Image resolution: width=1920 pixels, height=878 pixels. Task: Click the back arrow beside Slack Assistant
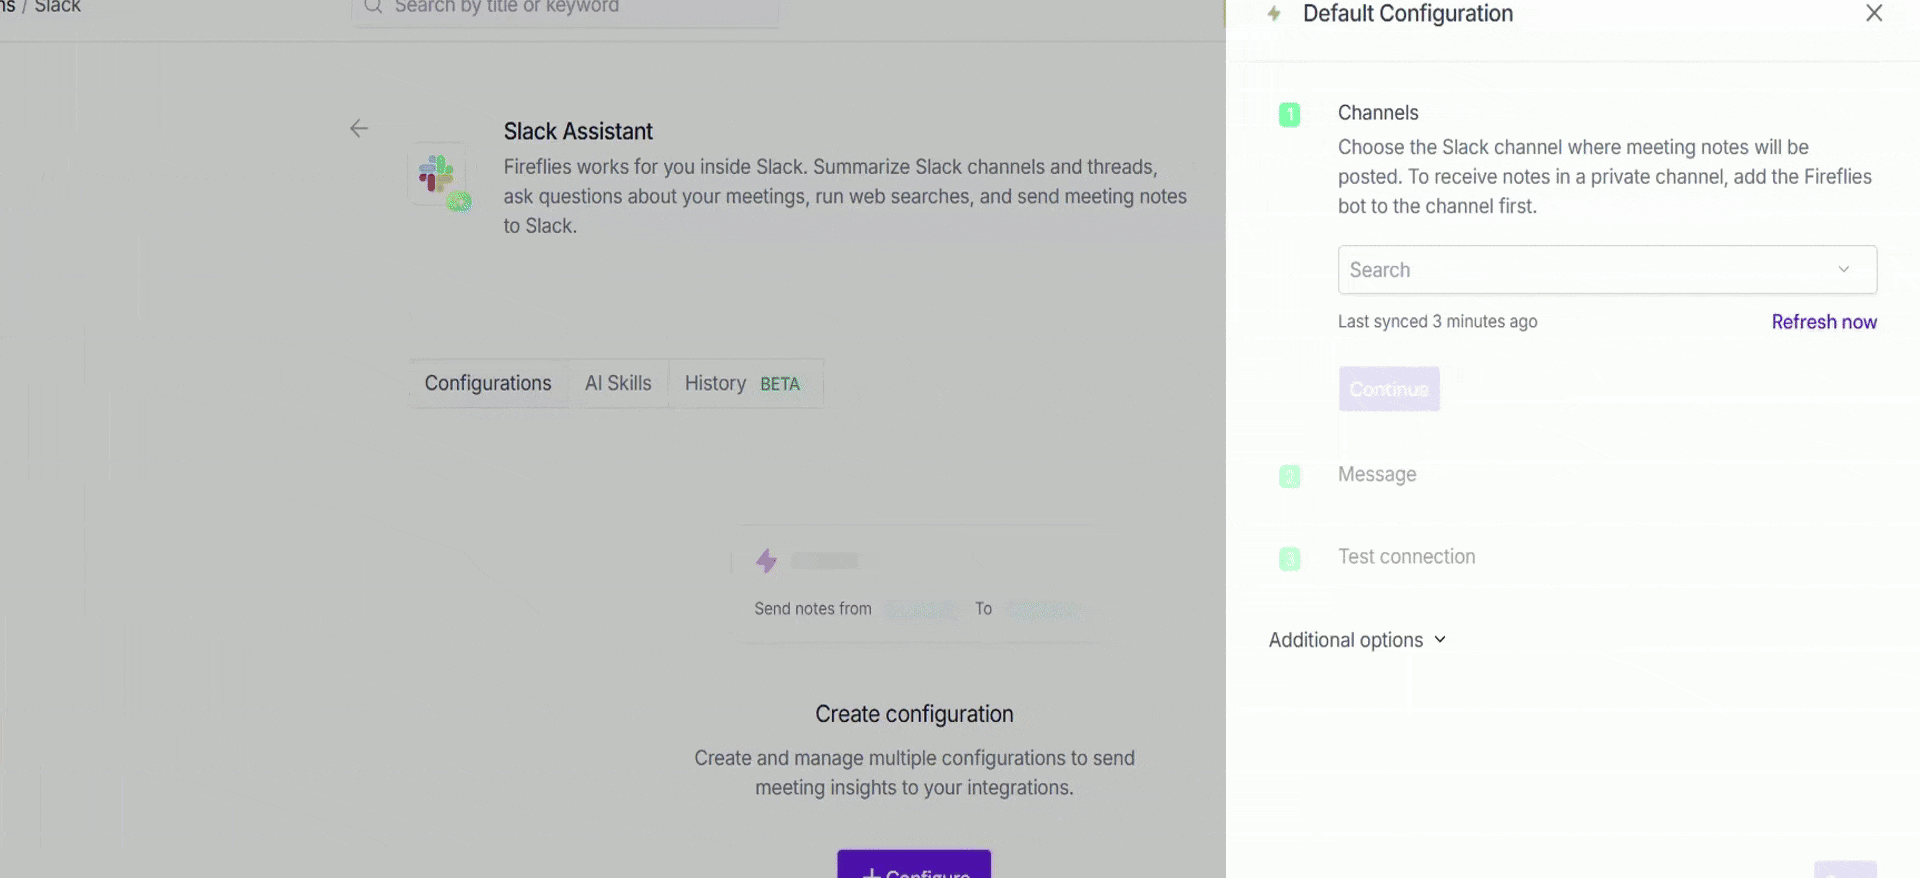359,128
